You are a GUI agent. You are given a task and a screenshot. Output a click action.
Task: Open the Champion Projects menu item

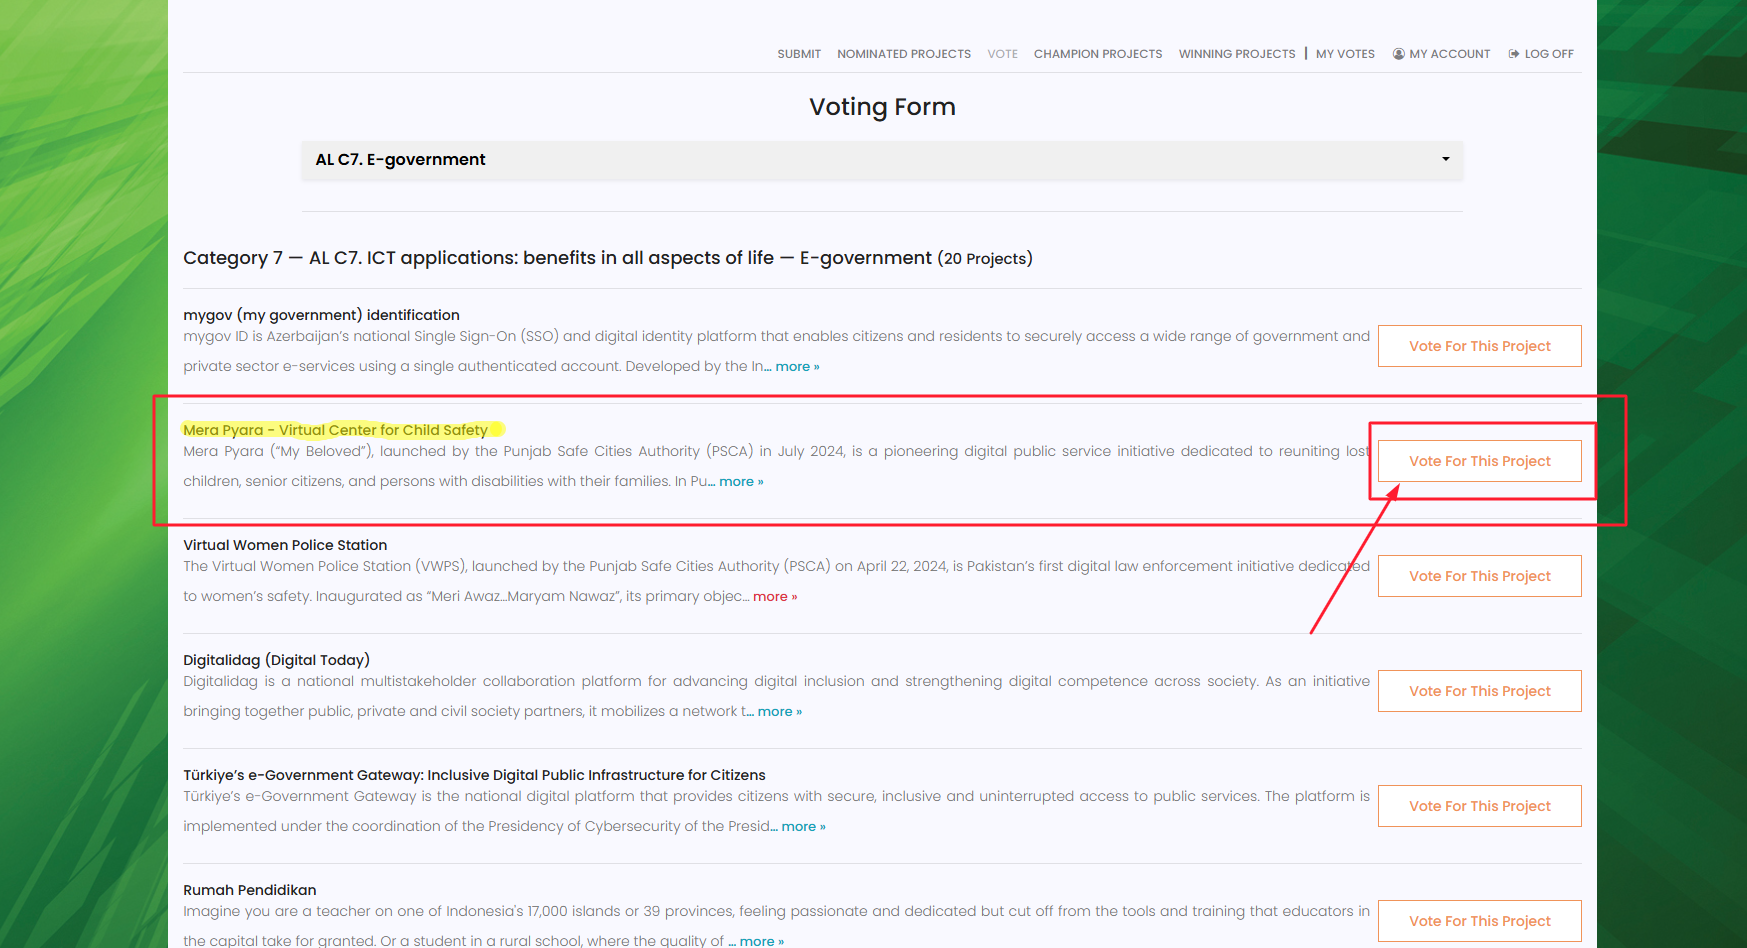1097,54
